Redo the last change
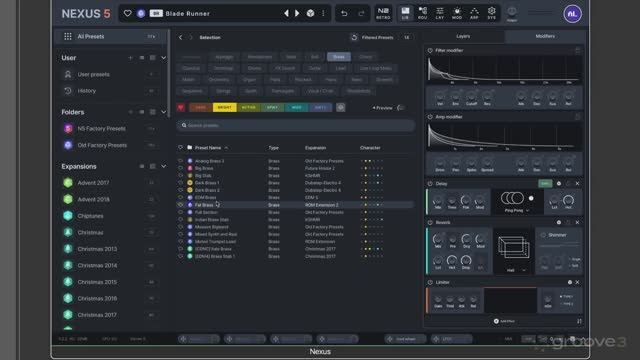Screen dimensions: 640x360 tap(361, 13)
